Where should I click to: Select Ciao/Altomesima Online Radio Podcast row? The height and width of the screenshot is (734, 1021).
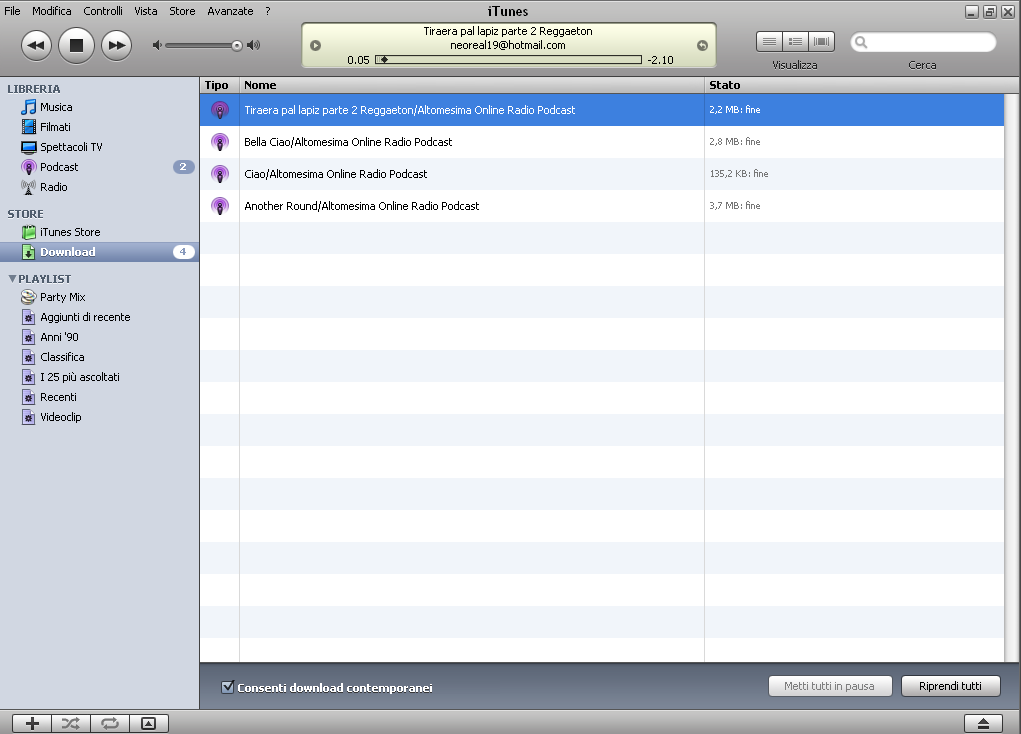coord(602,174)
